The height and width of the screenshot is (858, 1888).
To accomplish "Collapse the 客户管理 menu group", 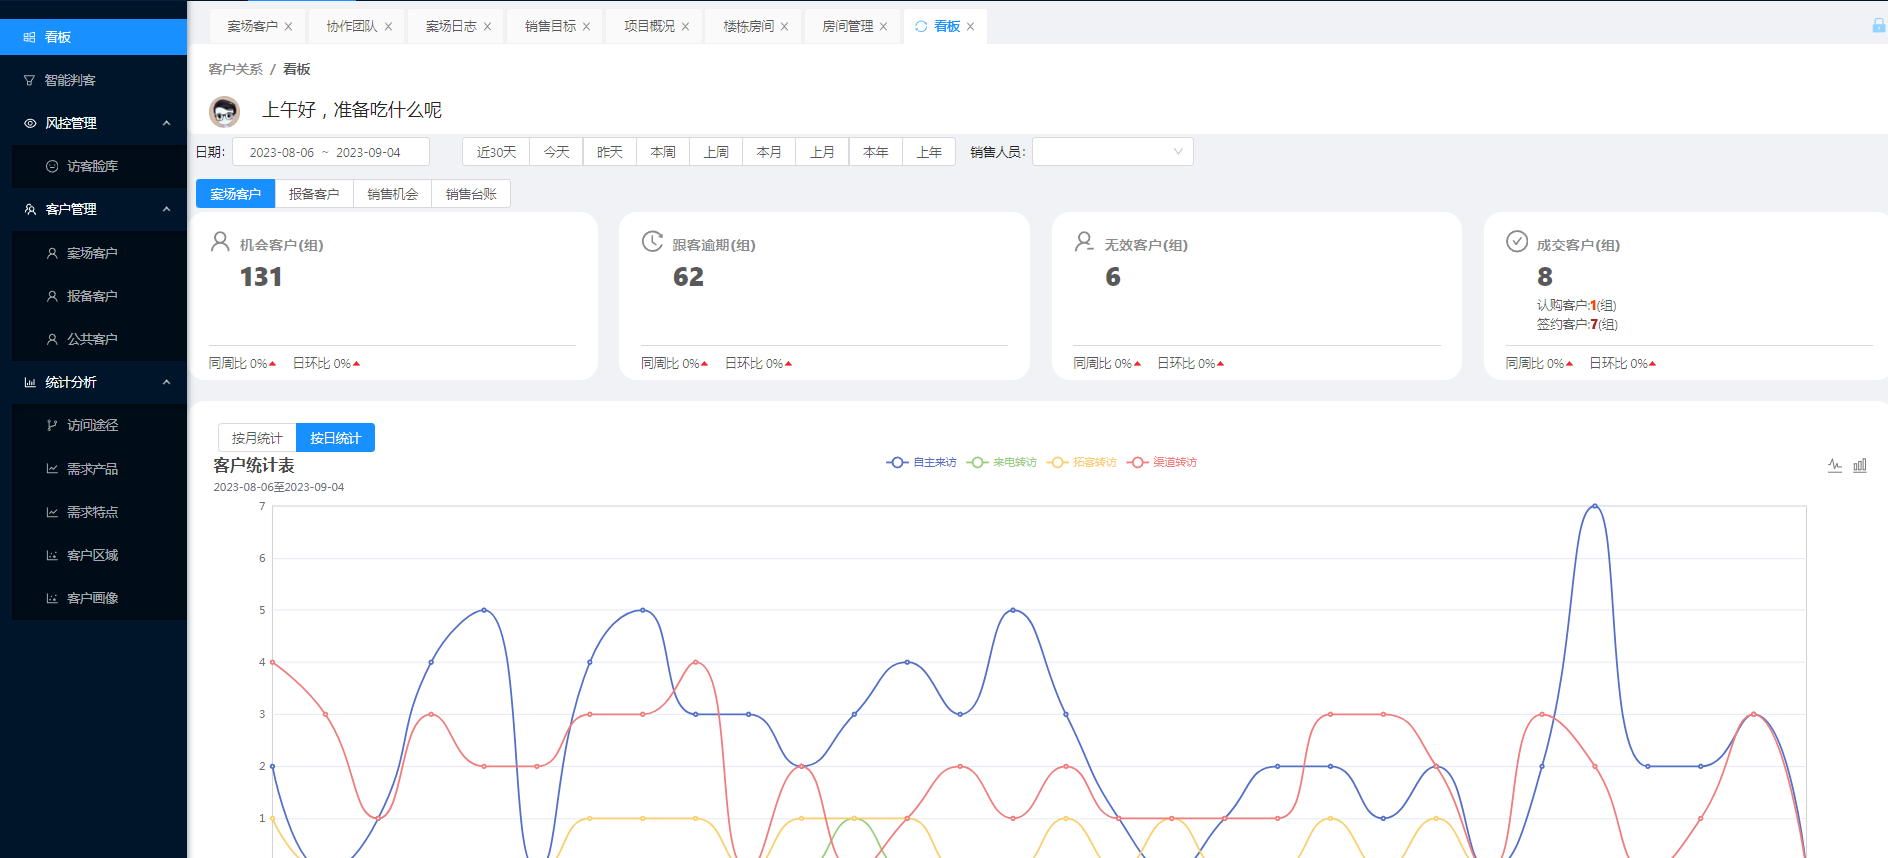I will click(x=93, y=209).
